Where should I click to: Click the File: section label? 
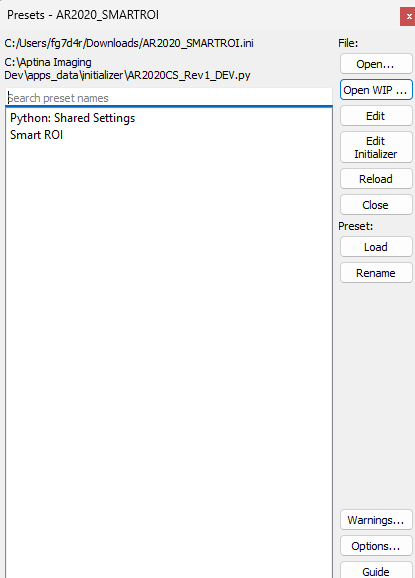[348, 43]
